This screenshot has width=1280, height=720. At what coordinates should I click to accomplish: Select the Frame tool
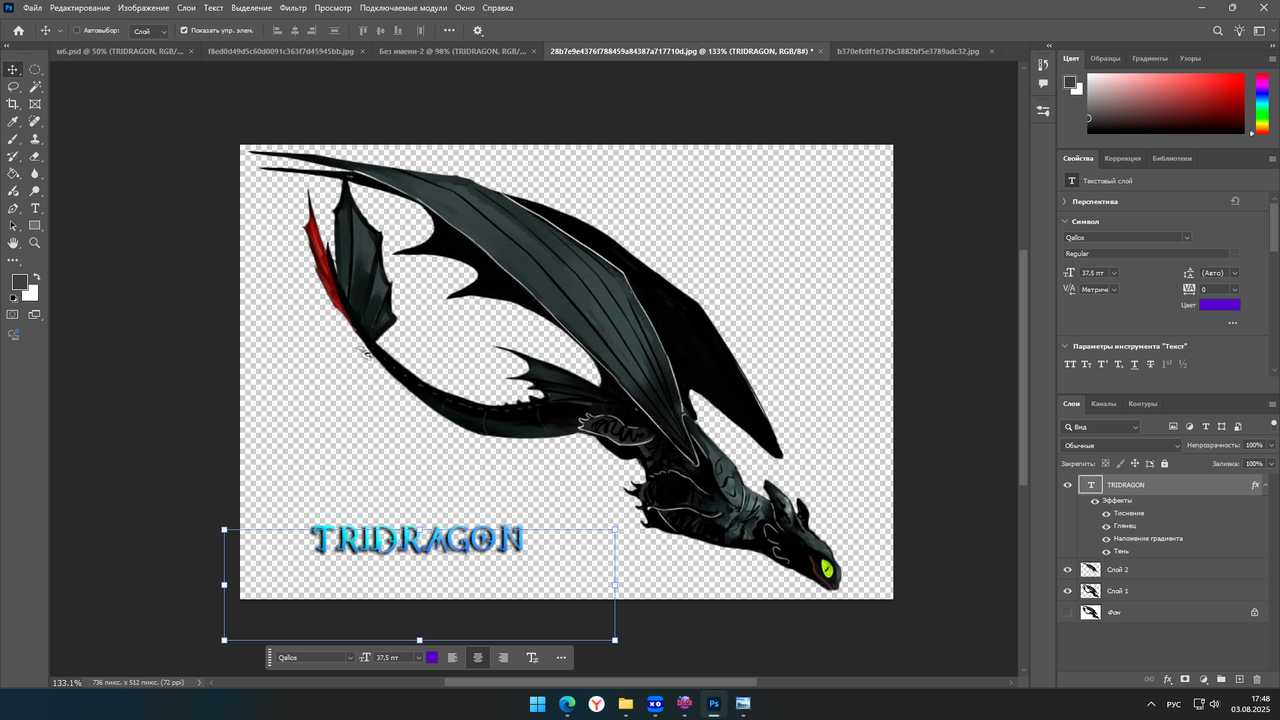pyautogui.click(x=35, y=104)
